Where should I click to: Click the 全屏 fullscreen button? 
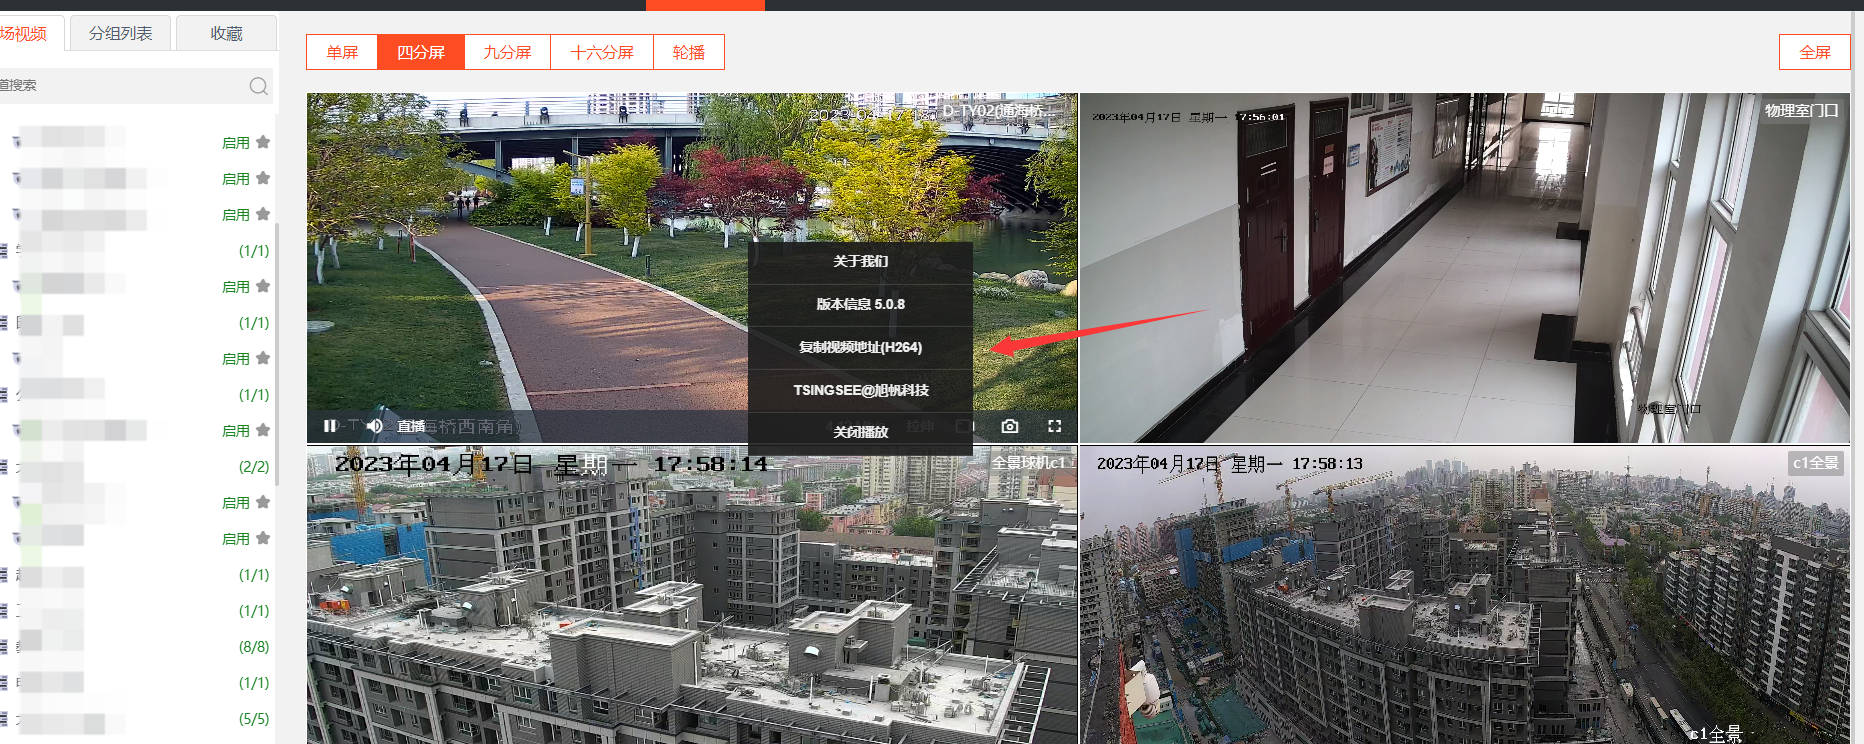1814,52
